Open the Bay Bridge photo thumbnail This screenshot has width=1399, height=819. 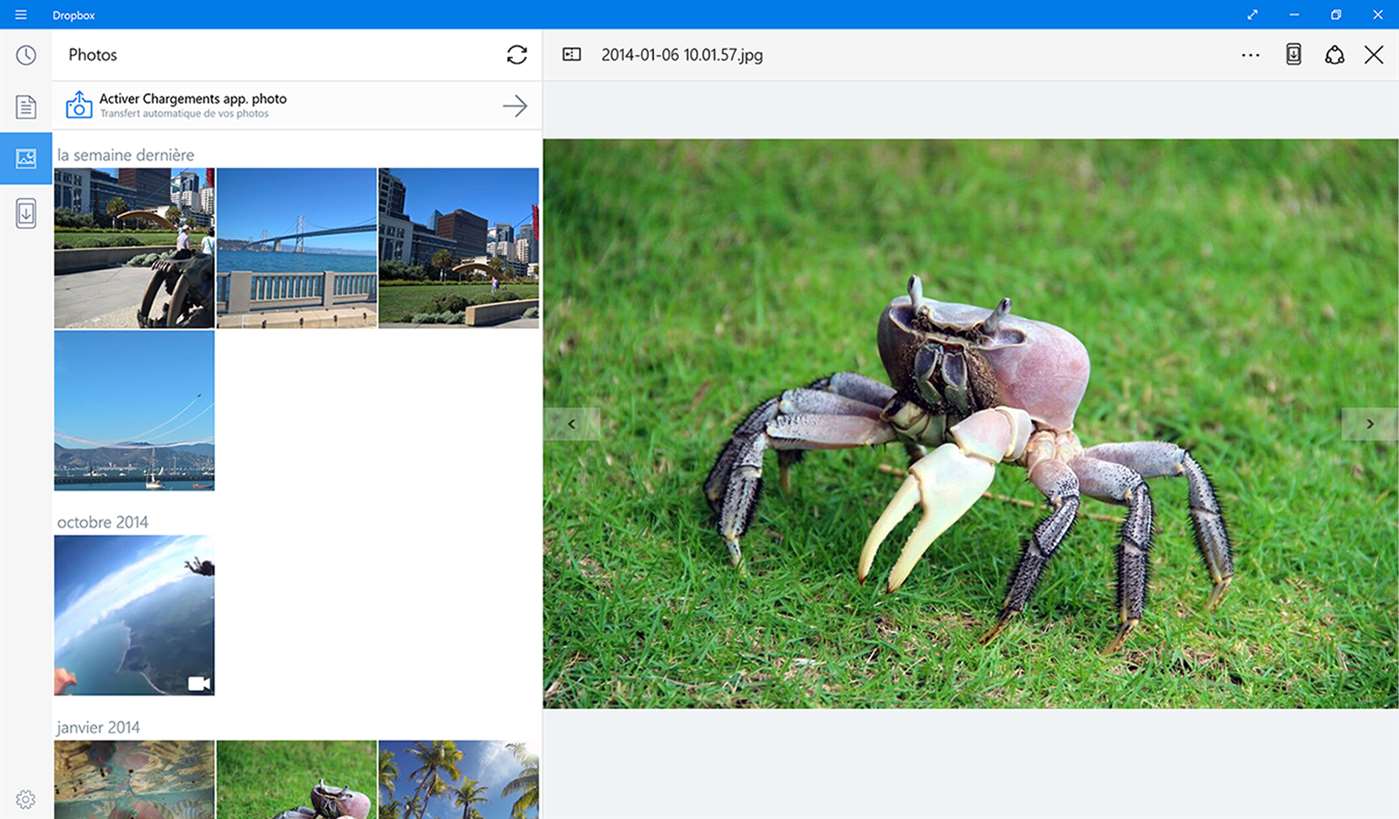point(297,248)
